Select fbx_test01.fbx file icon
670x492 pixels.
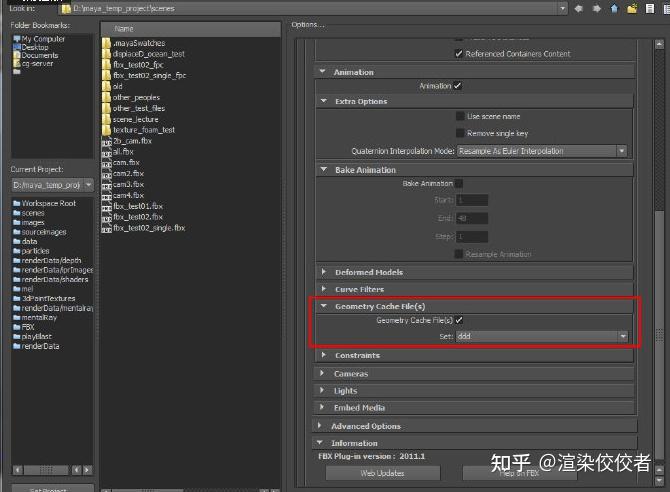(x=106, y=206)
